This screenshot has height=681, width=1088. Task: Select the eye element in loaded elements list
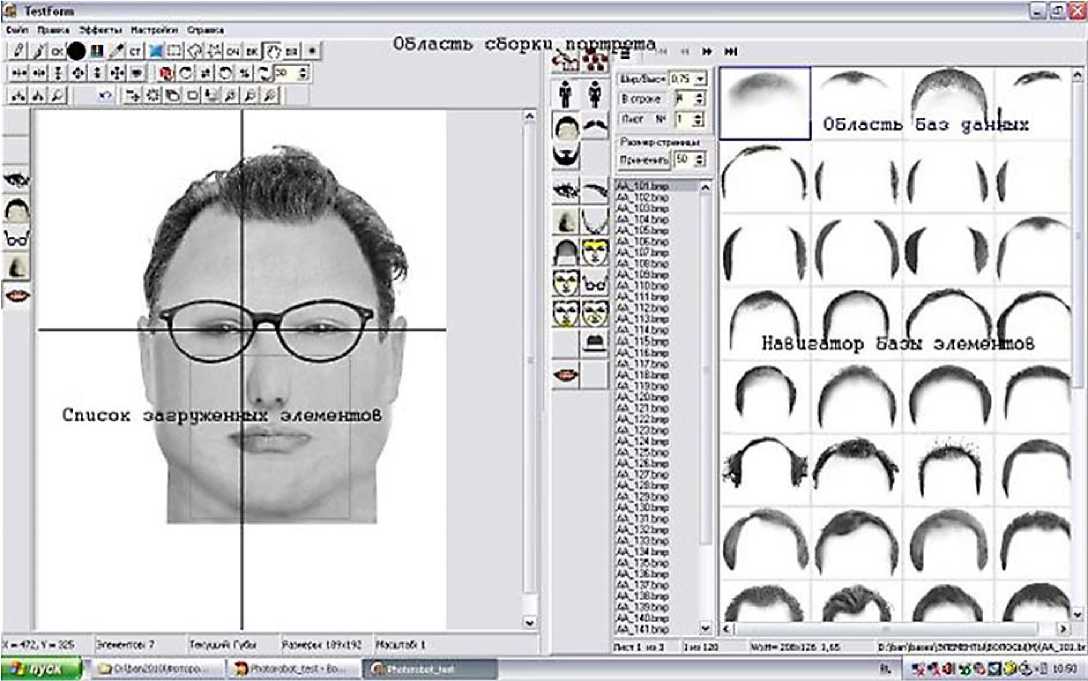17,180
